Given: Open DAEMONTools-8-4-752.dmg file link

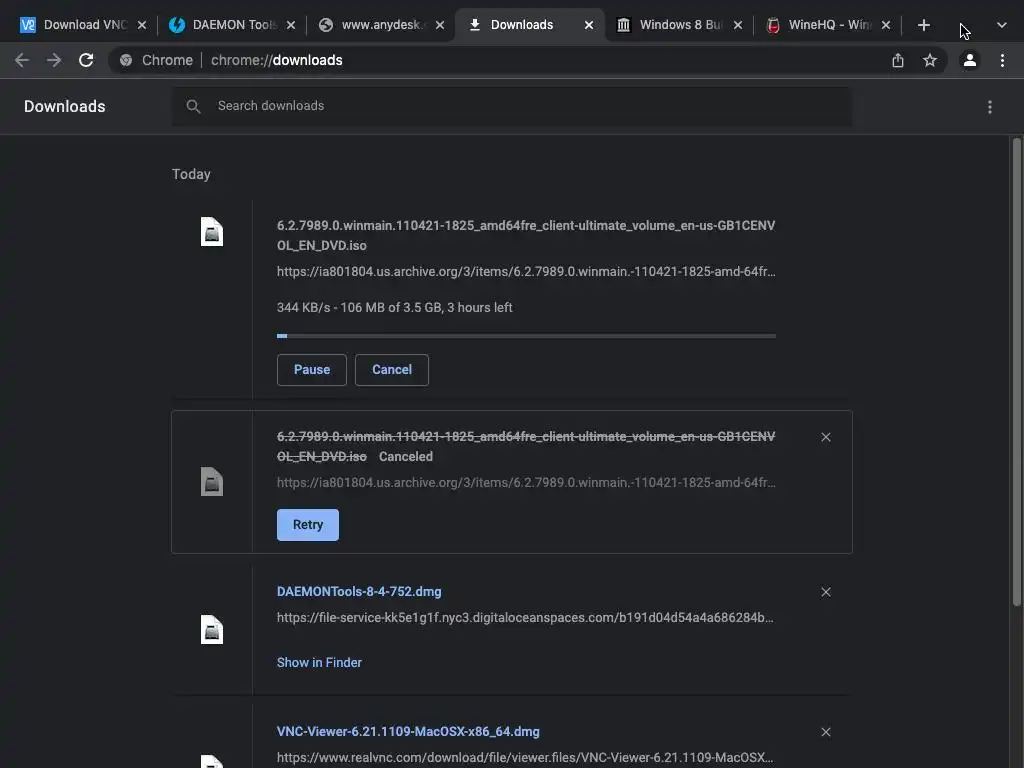Looking at the screenshot, I should click(359, 592).
